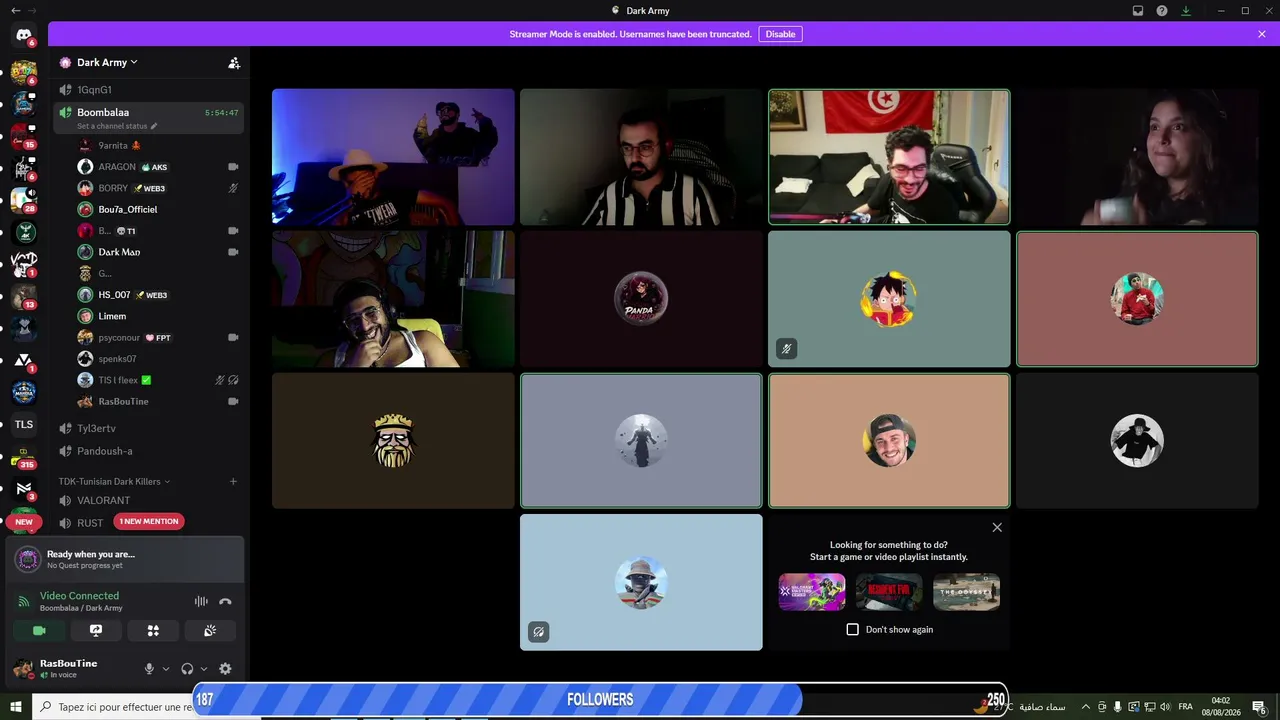
Task: Focus the Luffy avatar video tile
Action: pos(889,299)
